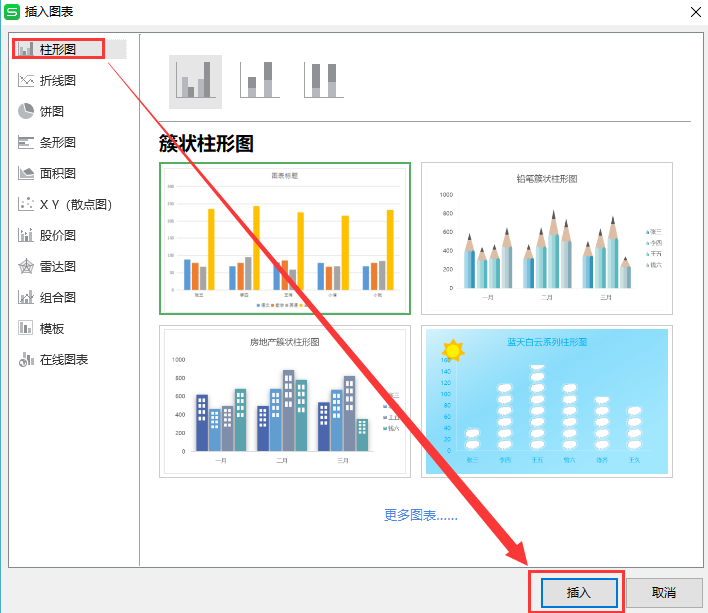Click the 雷达图 radar chart icon
708x613 pixels.
26,266
